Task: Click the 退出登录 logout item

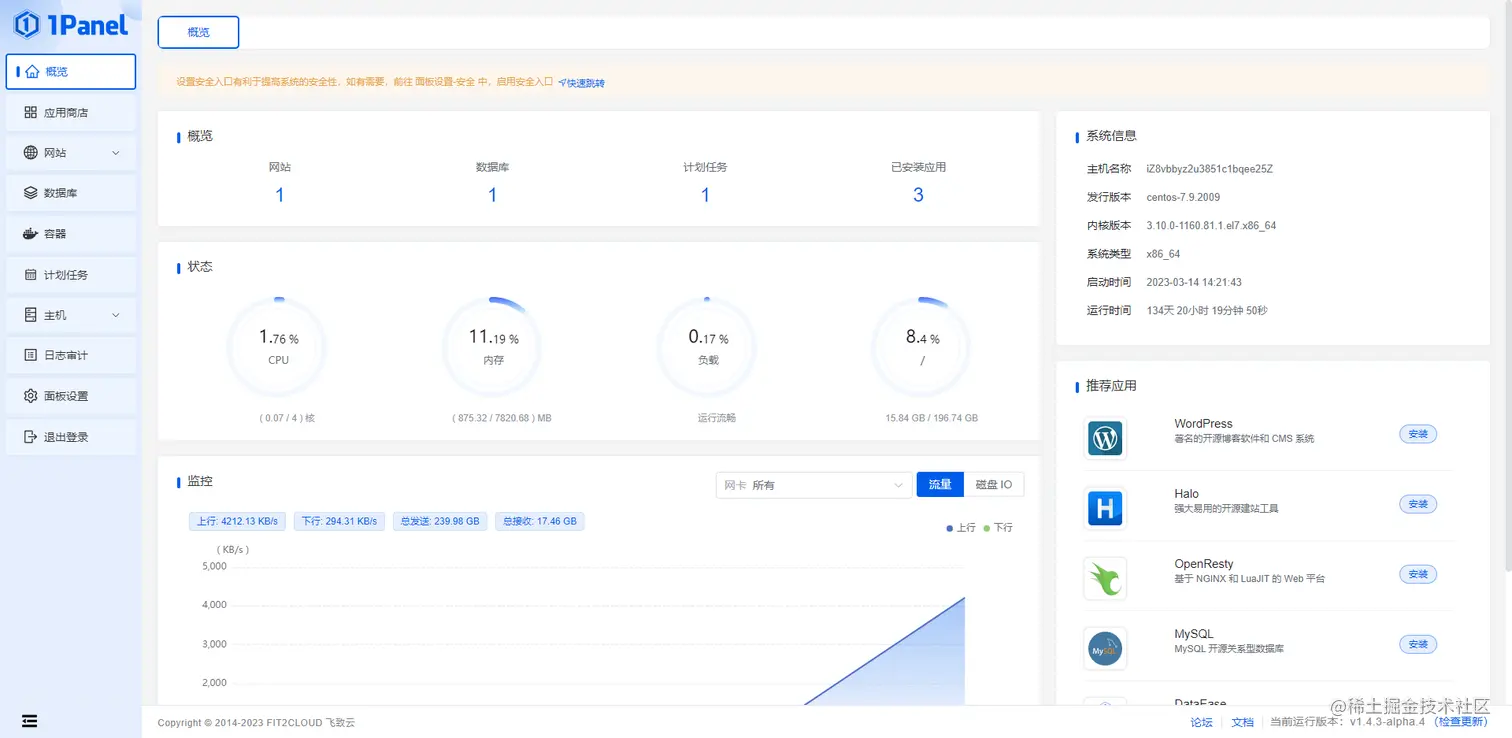Action: point(71,437)
